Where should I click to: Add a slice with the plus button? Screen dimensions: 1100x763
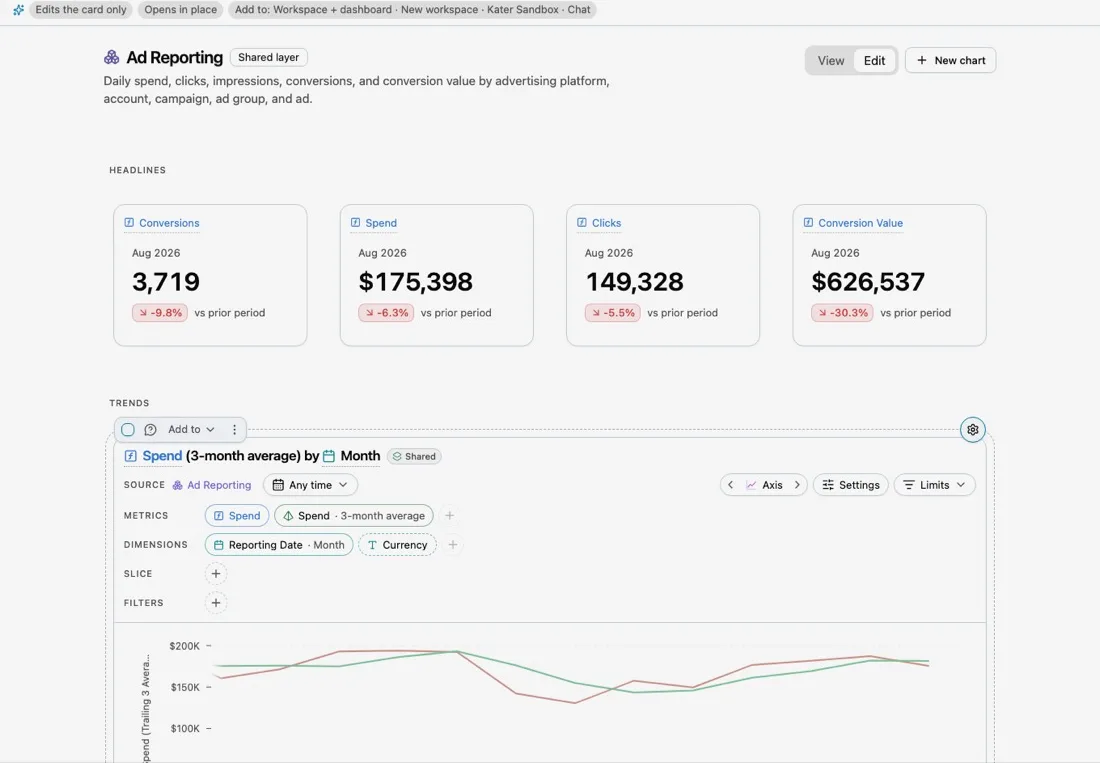(x=216, y=574)
